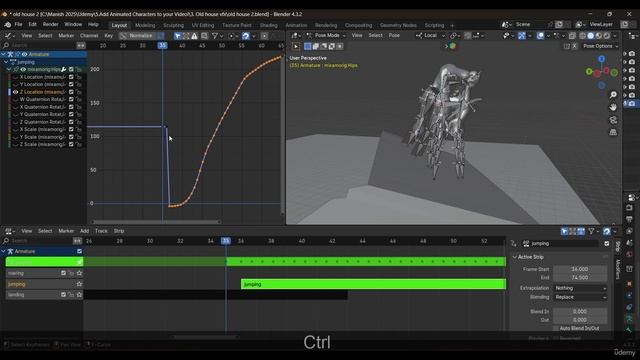Open the NLA Add menu
640x360 pixels.
pyautogui.click(x=84, y=231)
